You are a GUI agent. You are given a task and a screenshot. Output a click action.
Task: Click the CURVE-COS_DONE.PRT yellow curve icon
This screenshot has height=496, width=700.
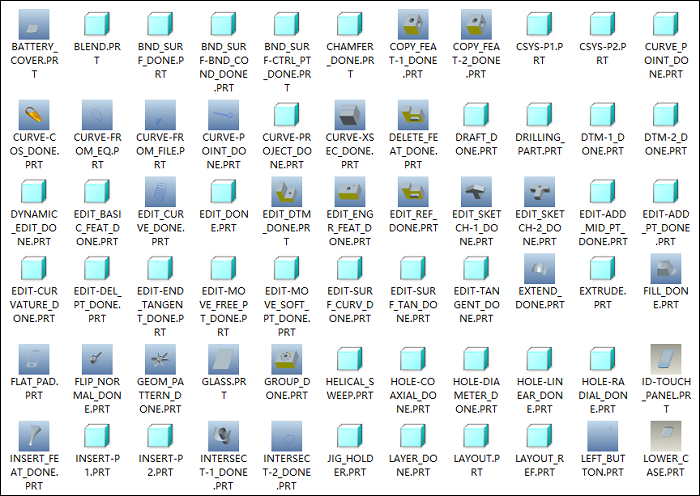tap(34, 115)
